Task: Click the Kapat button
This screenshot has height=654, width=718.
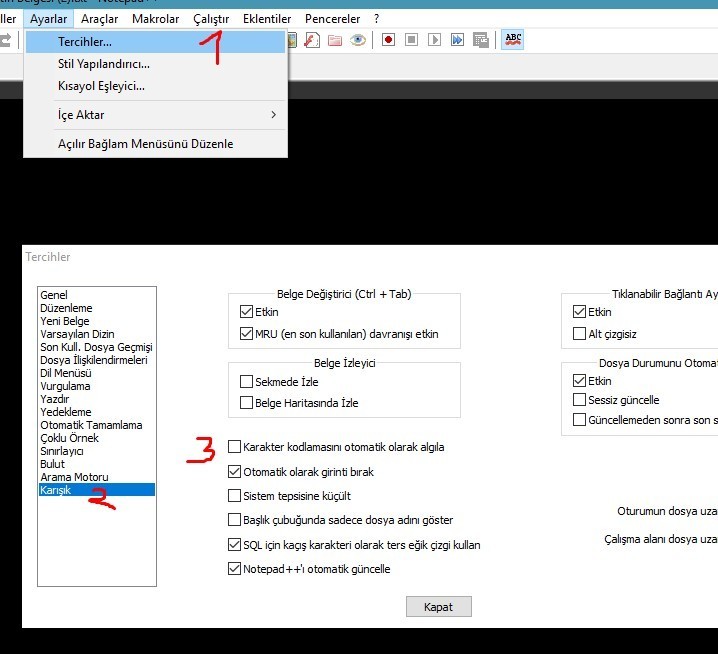Action: click(438, 607)
